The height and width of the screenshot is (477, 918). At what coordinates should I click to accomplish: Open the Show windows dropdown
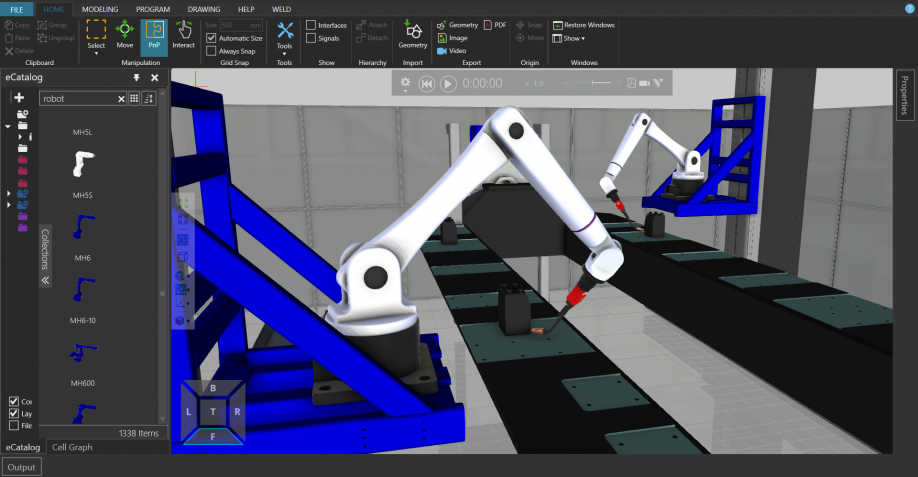574,38
